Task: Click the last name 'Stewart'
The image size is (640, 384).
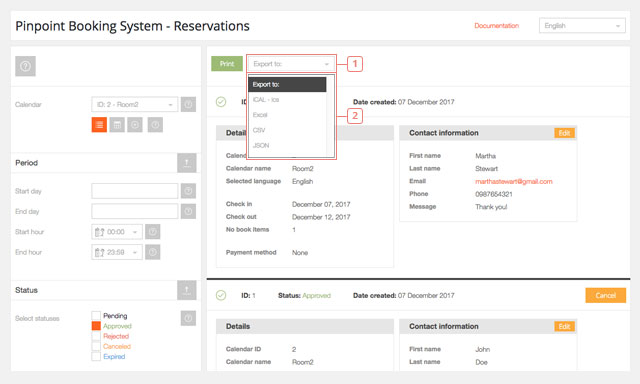Action: pos(486,169)
